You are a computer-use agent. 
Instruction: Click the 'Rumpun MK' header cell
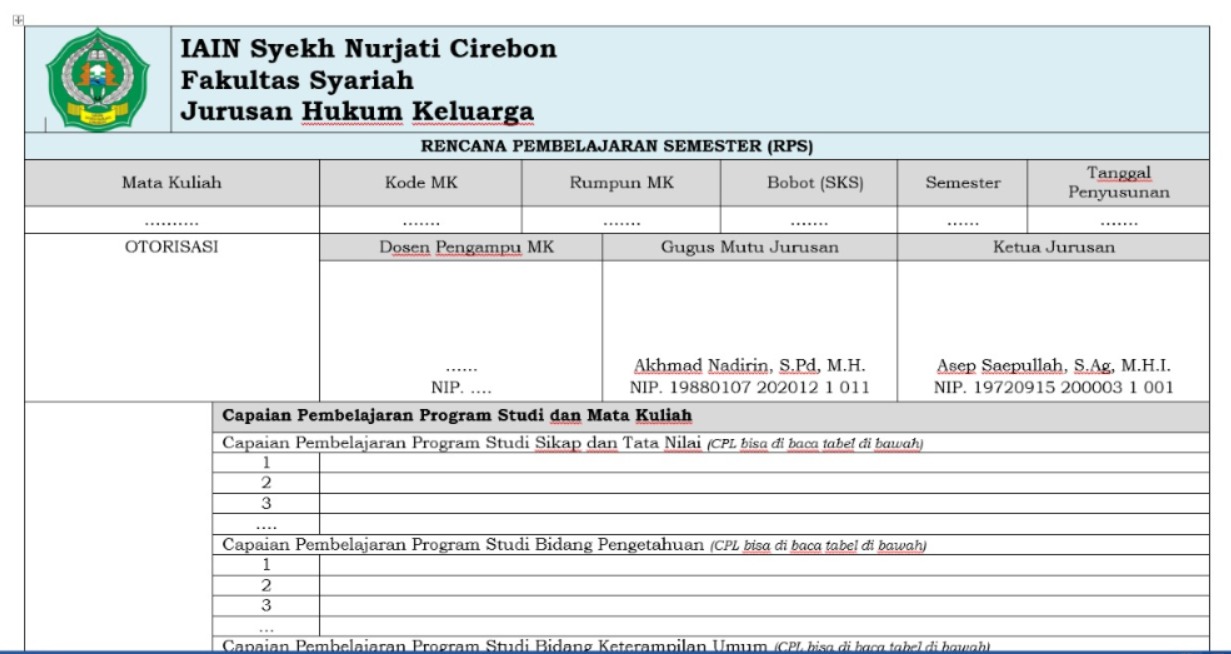coord(621,183)
